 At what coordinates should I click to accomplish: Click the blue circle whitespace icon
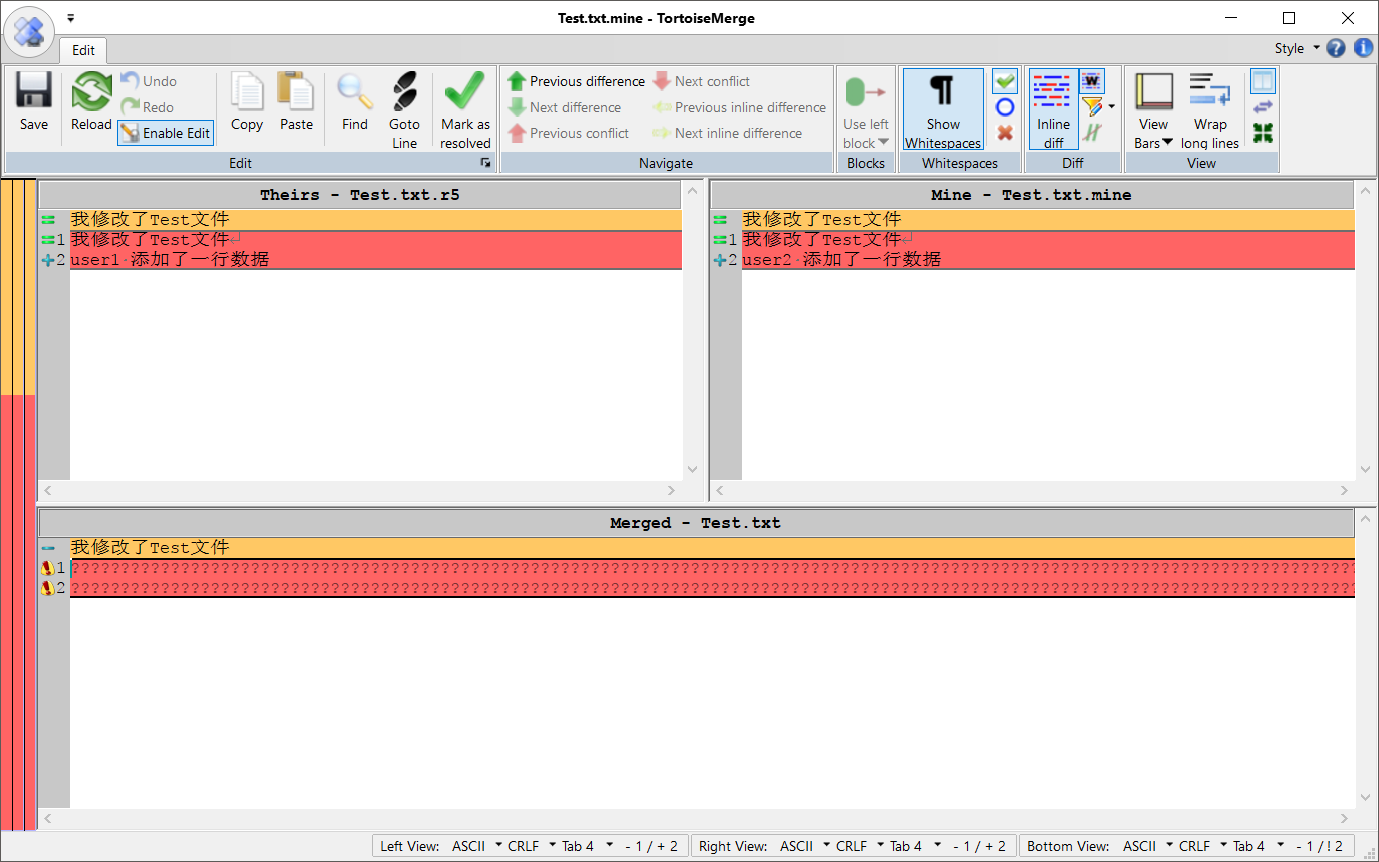click(1005, 107)
